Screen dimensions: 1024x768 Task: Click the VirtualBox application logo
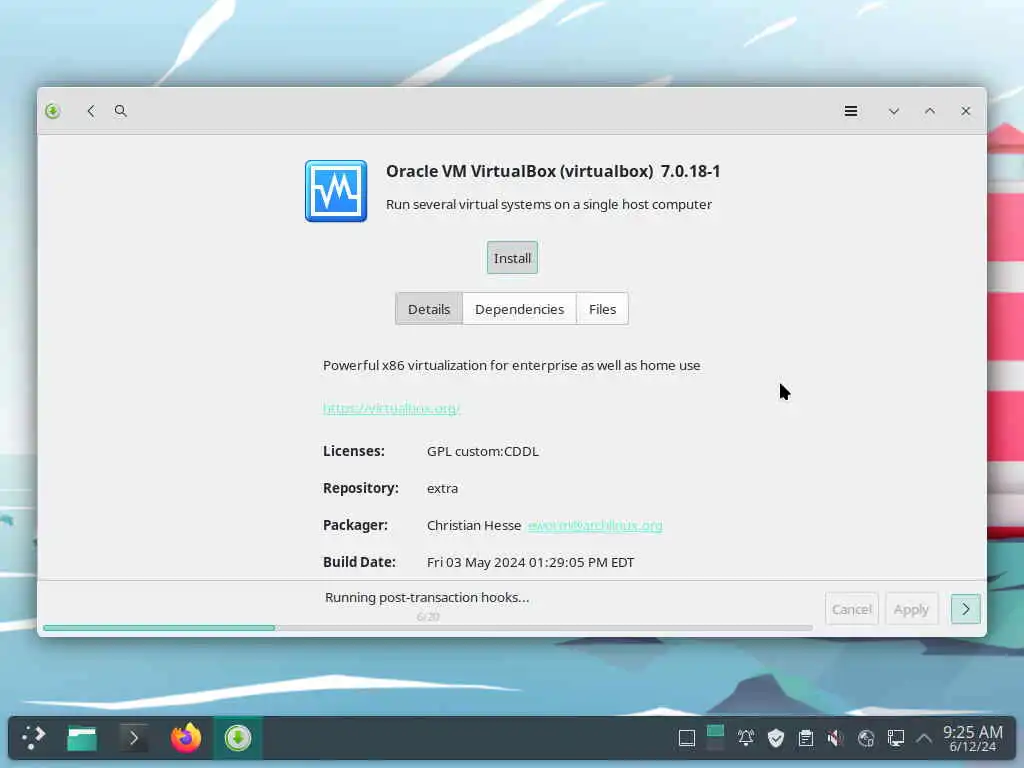[x=336, y=191]
